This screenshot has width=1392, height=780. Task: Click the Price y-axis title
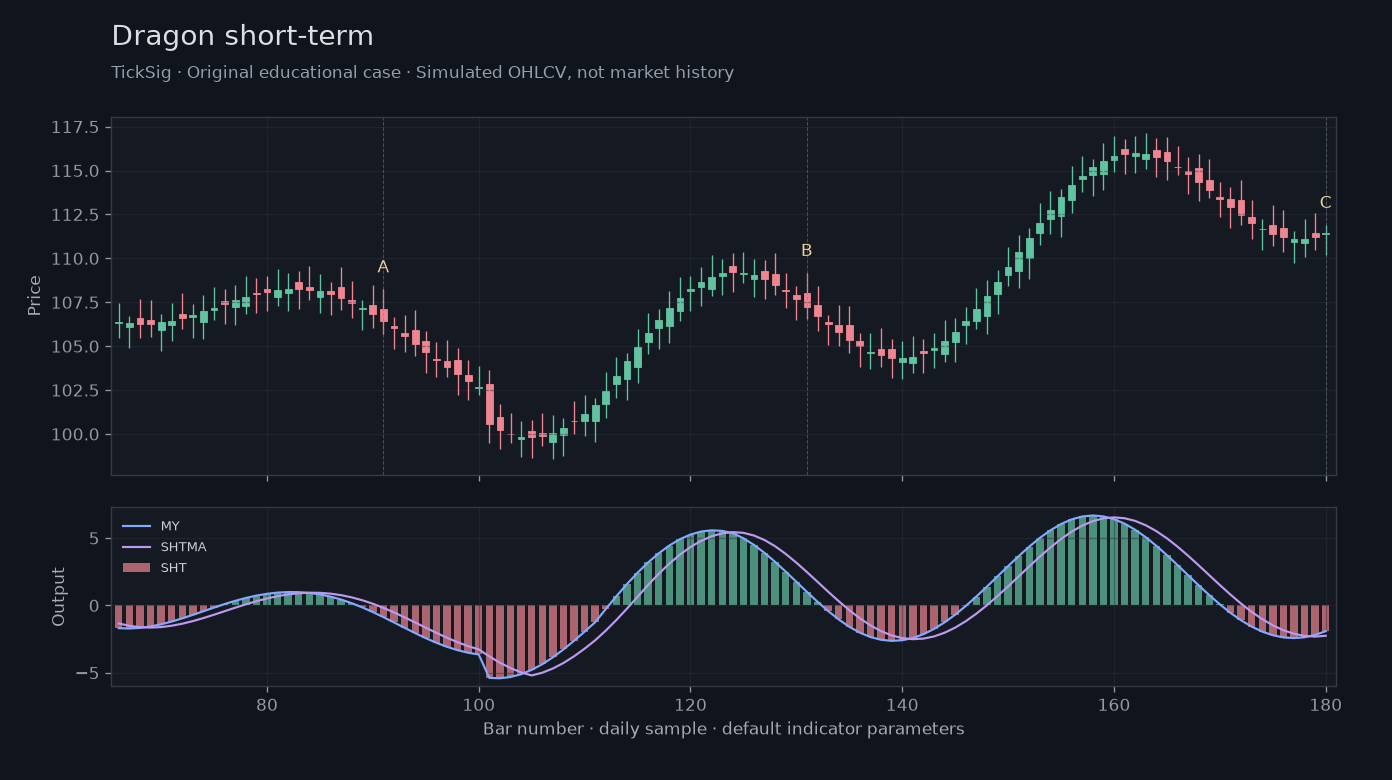[35, 295]
